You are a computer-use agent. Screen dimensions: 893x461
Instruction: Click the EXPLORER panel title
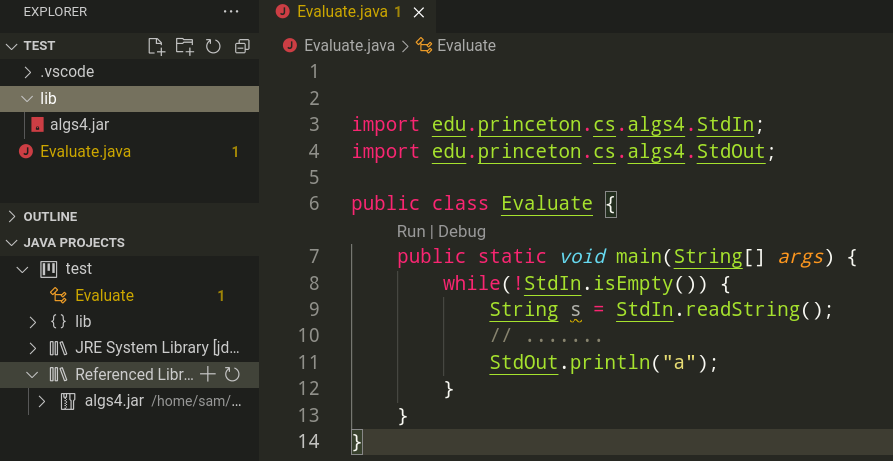pyautogui.click(x=55, y=12)
